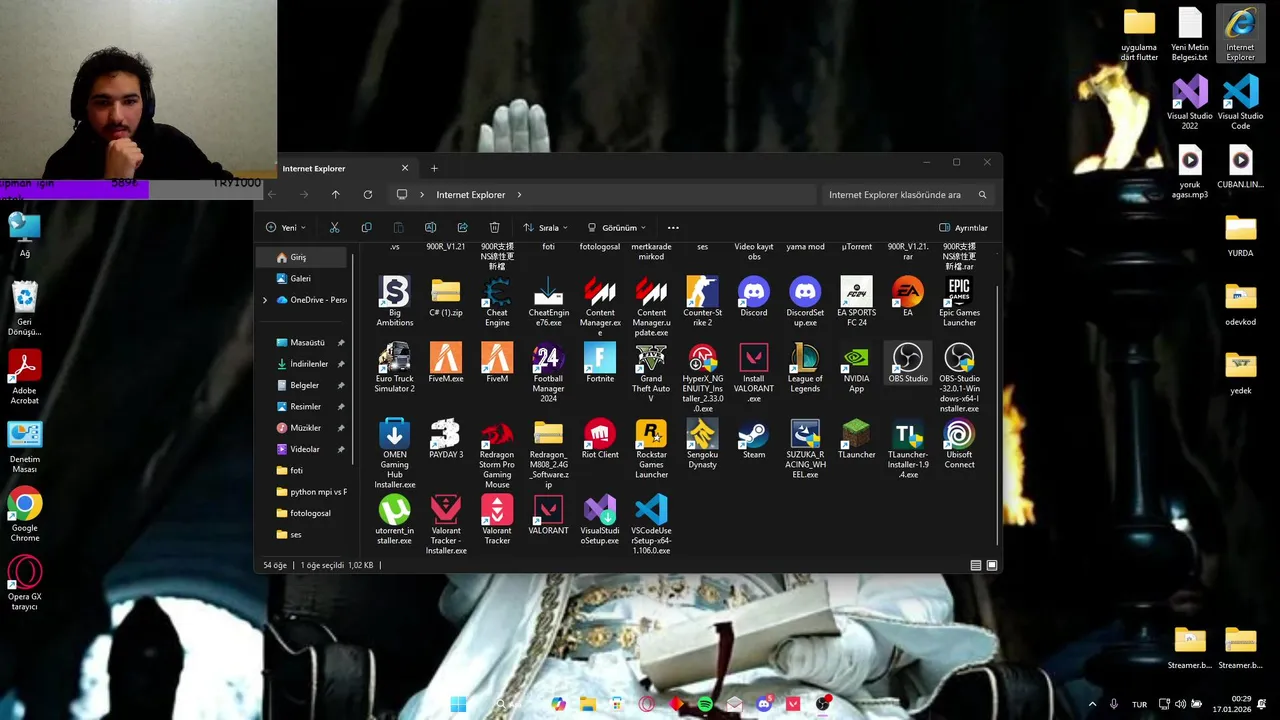Expand chevron after Internet Explorer breadcrumb
The image size is (1280, 720).
coord(520,195)
